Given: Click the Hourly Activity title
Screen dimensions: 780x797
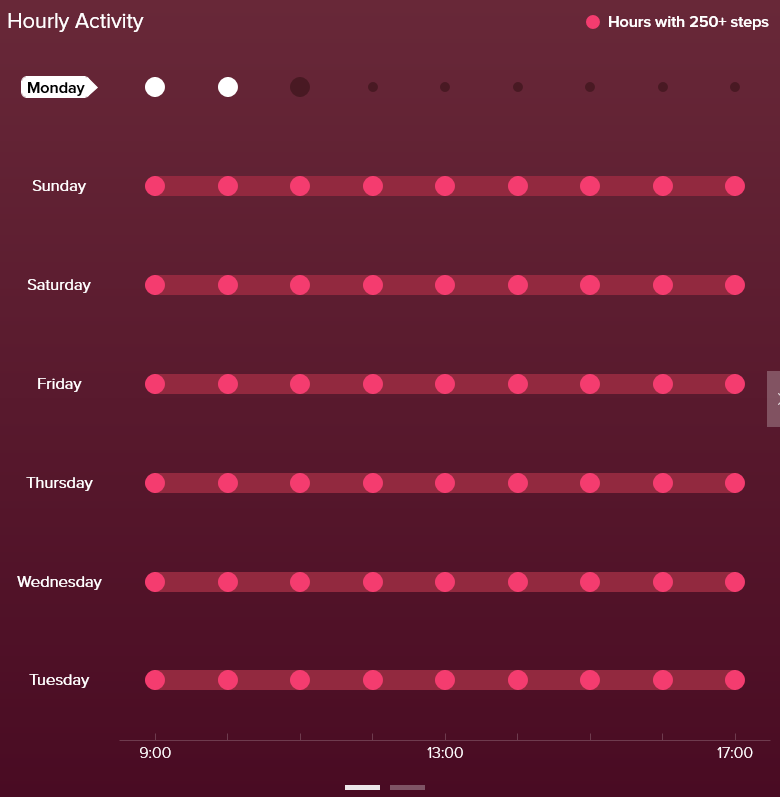Looking at the screenshot, I should click(75, 21).
